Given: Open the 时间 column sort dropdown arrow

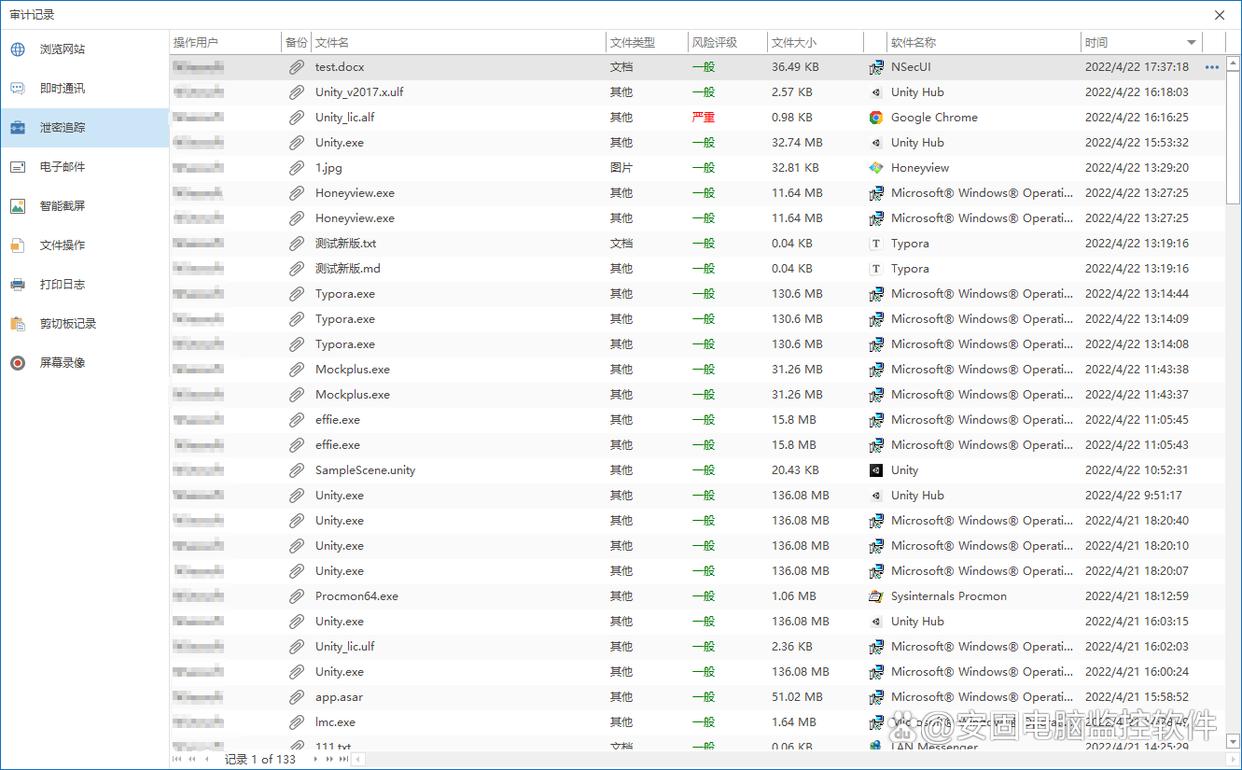Looking at the screenshot, I should [x=1191, y=43].
